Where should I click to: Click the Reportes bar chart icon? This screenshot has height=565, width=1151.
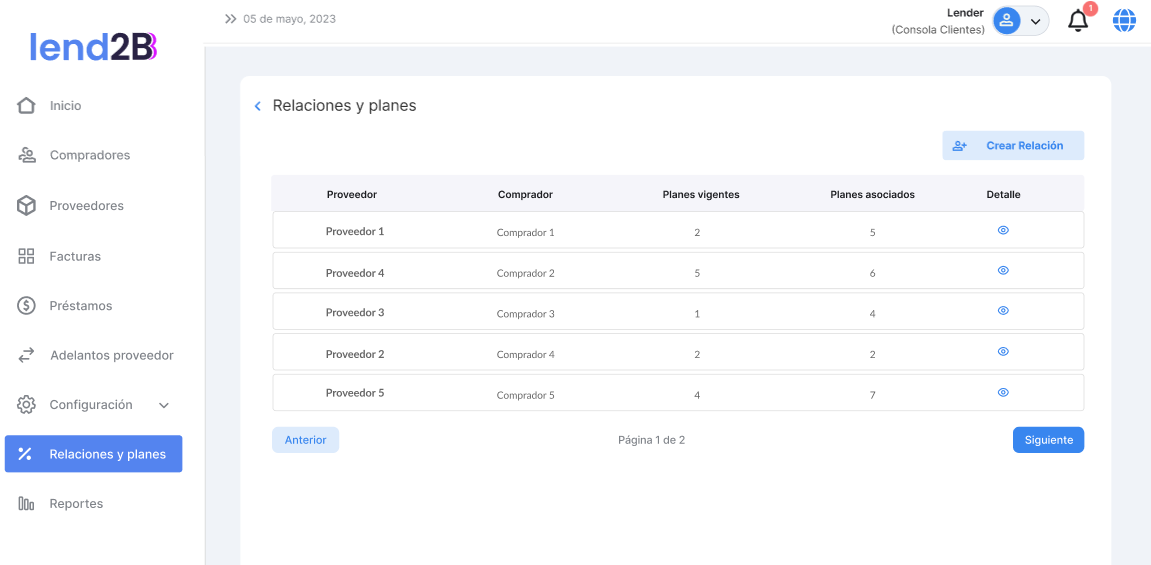click(x=26, y=504)
